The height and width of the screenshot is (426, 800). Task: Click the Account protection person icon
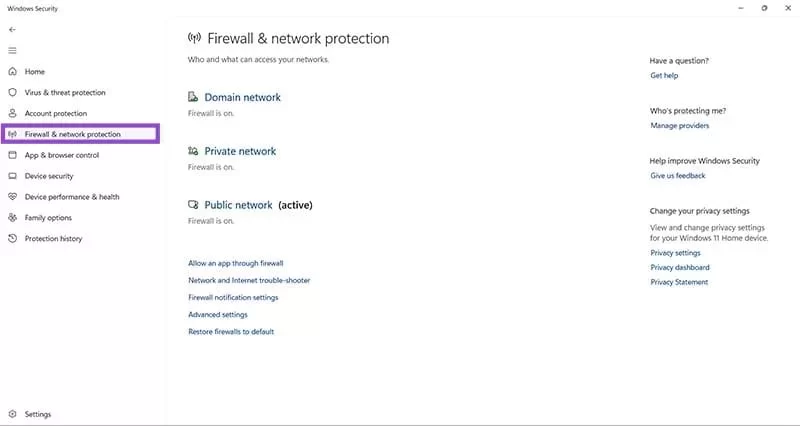click(13, 114)
